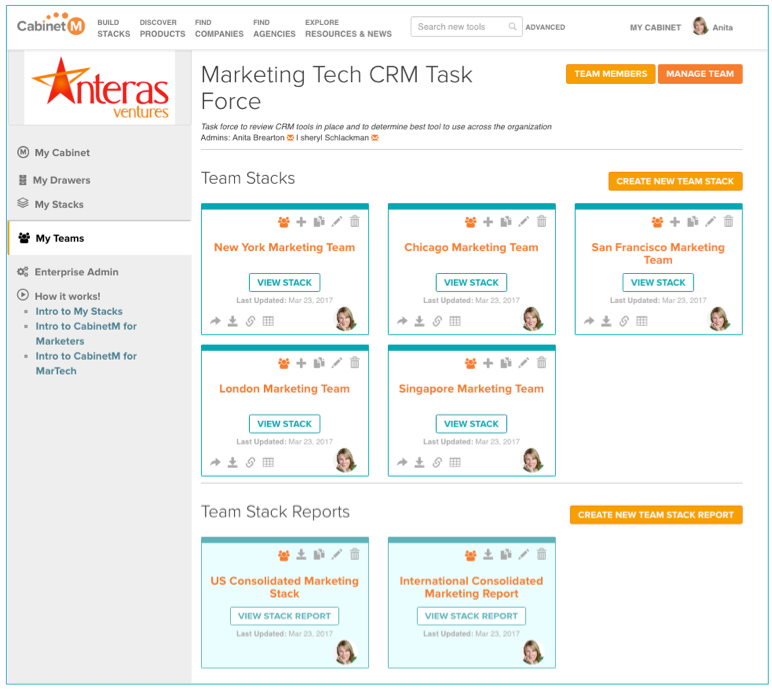This screenshot has width=772, height=689.
Task: Click Create New Team Stack Report button
Action: [656, 515]
